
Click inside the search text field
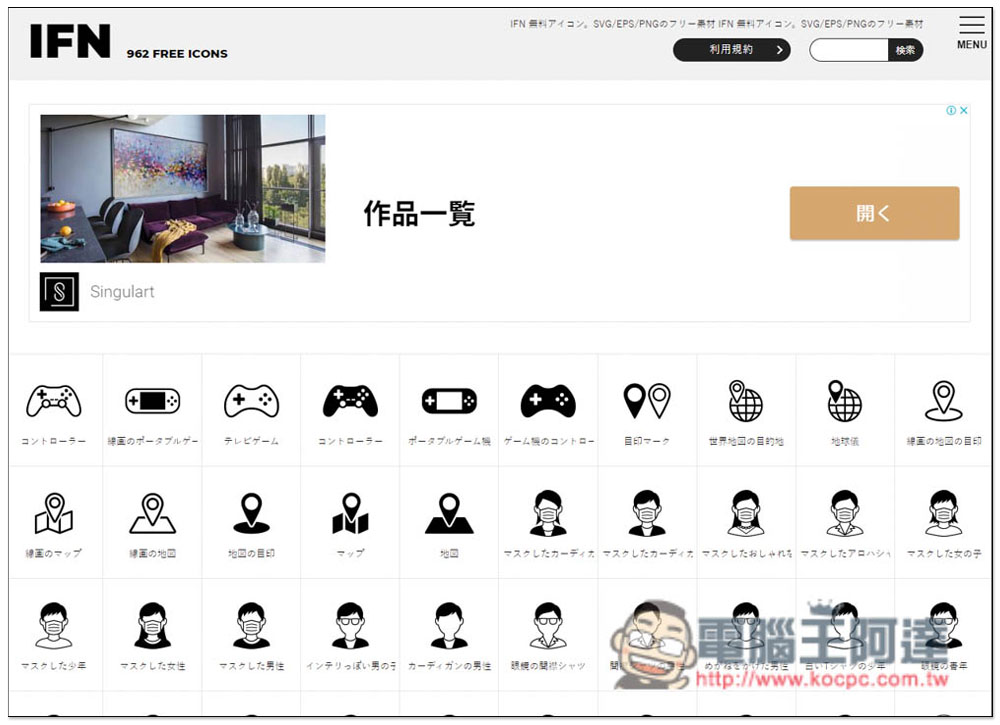click(848, 50)
